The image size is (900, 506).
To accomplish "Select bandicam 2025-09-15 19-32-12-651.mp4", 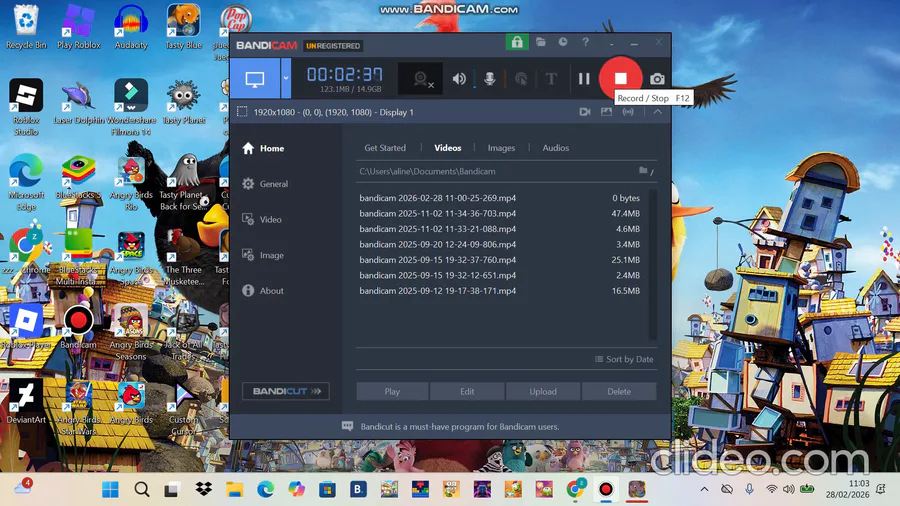I will point(500,275).
